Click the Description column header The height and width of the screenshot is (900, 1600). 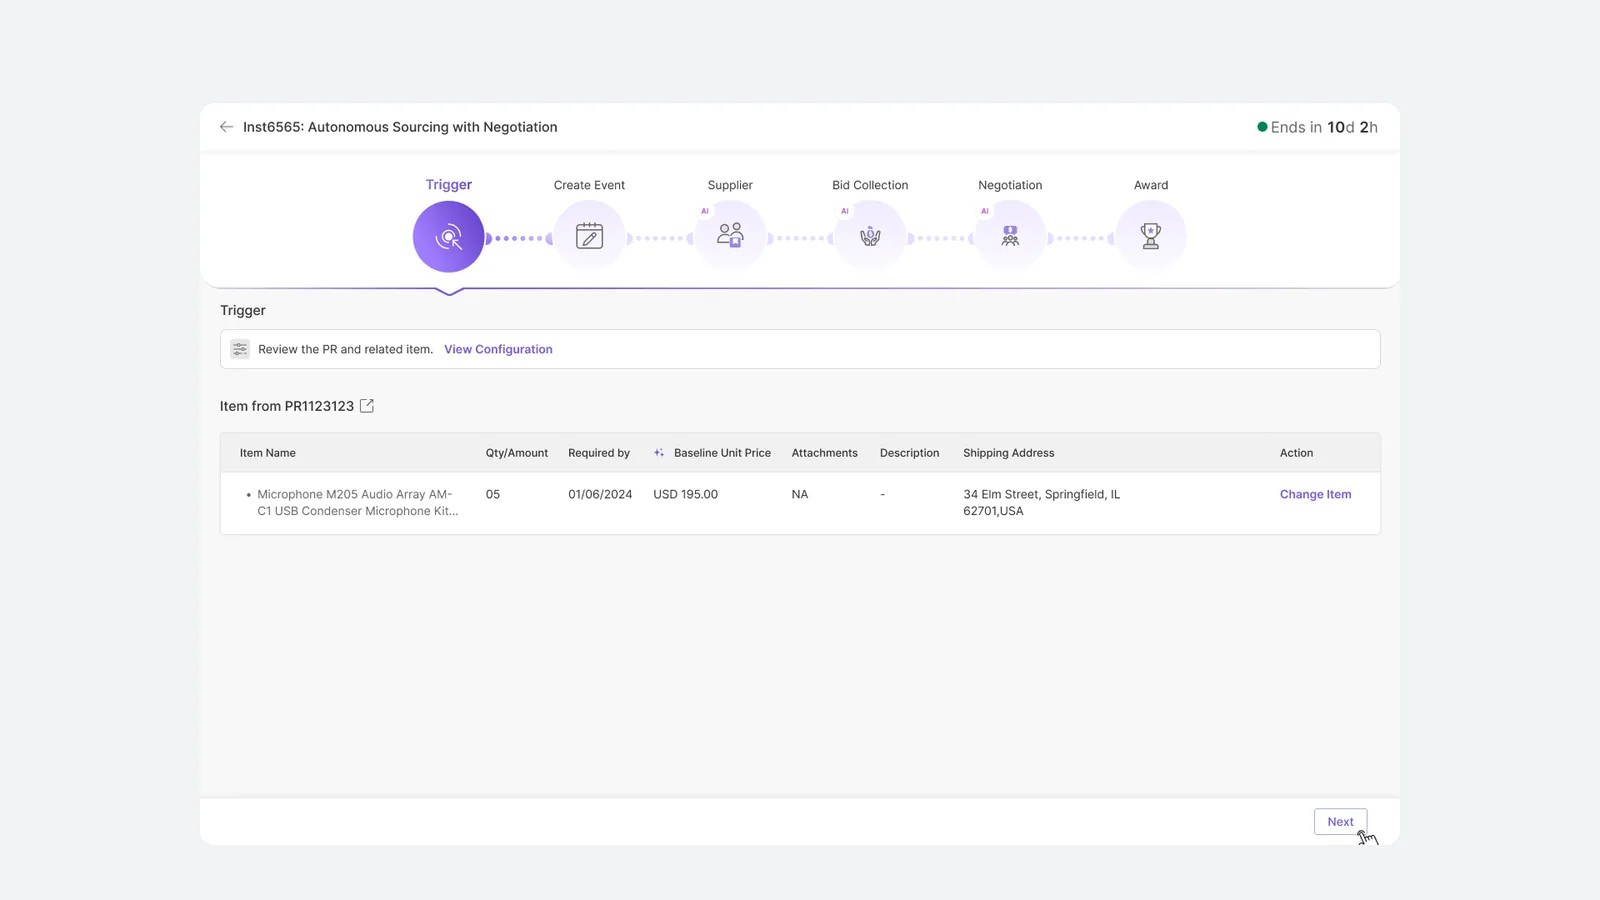pos(909,453)
